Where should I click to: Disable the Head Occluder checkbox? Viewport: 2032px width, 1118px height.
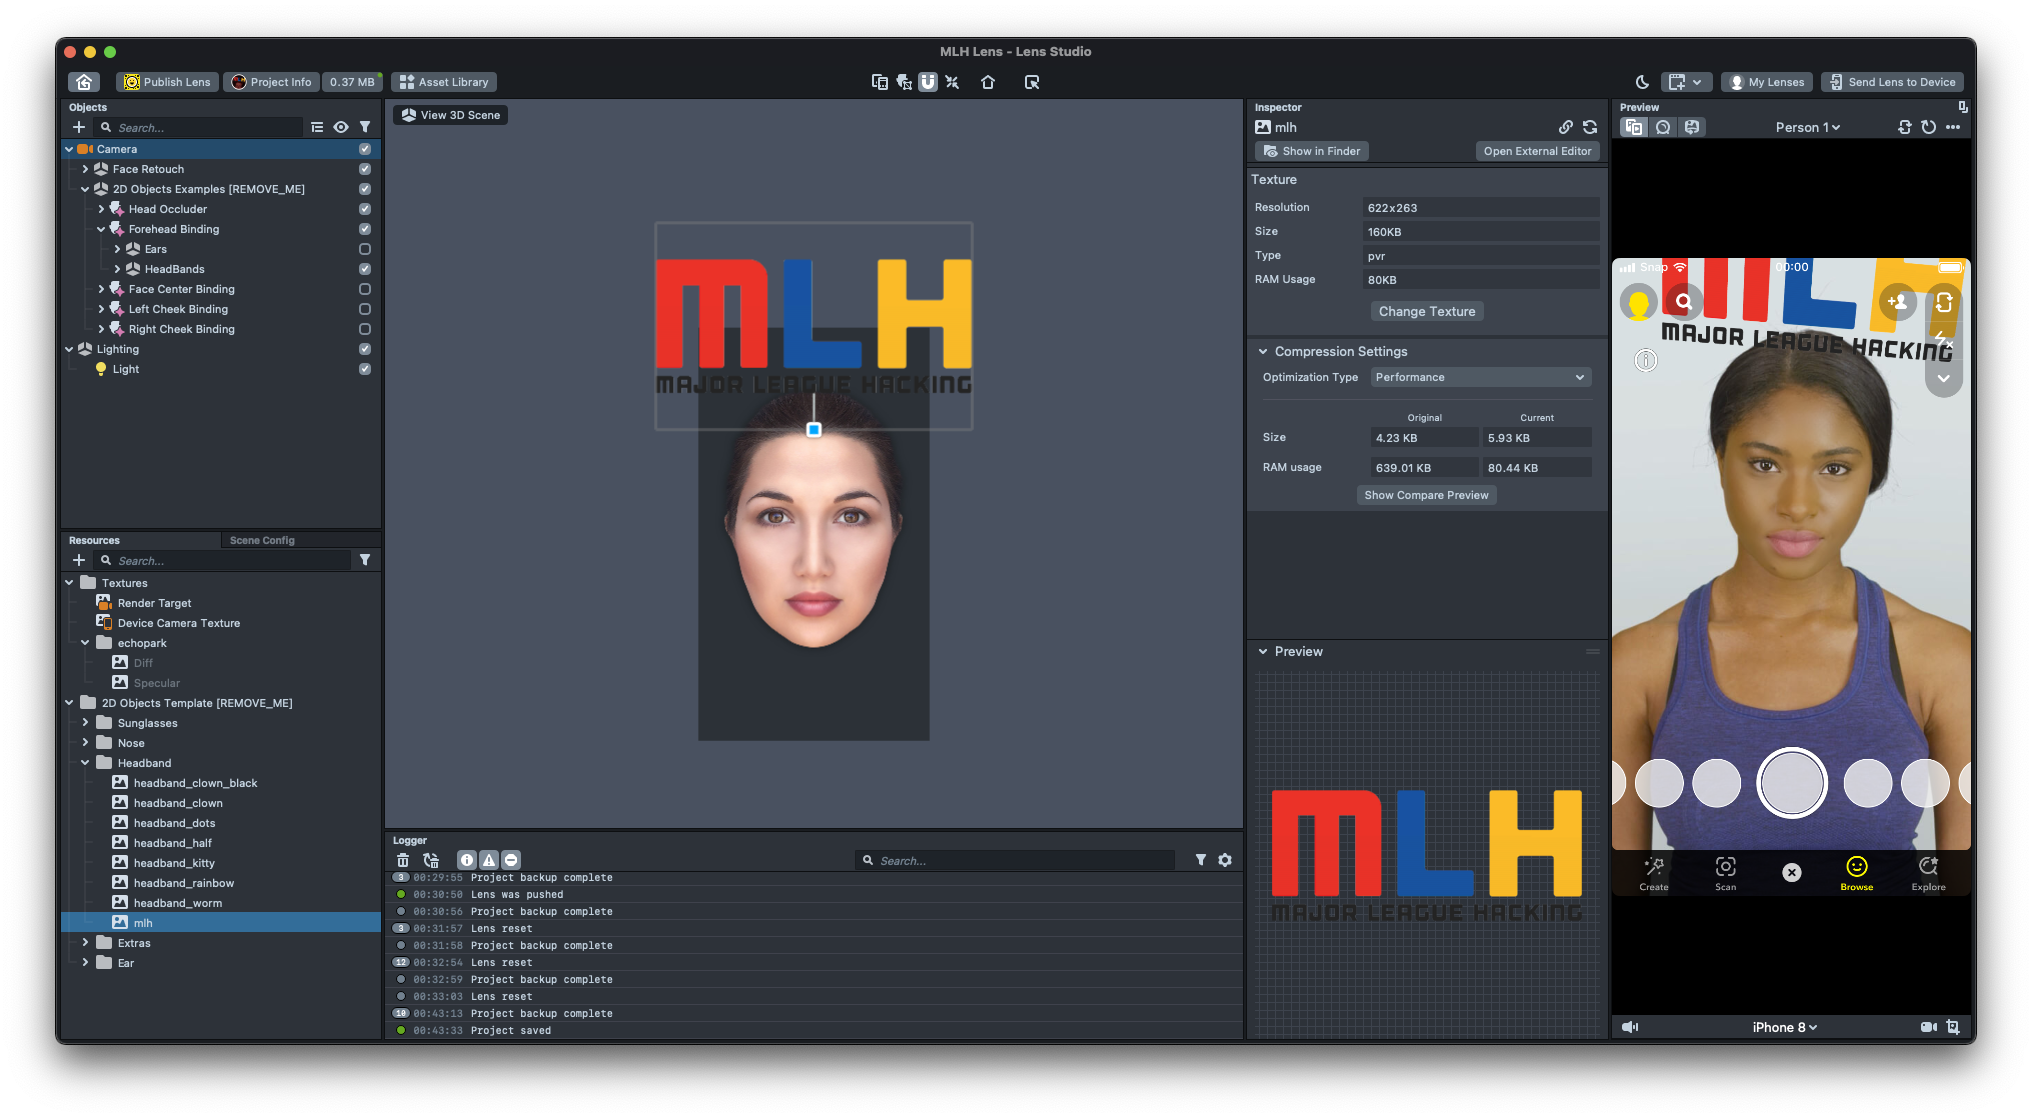(x=365, y=209)
